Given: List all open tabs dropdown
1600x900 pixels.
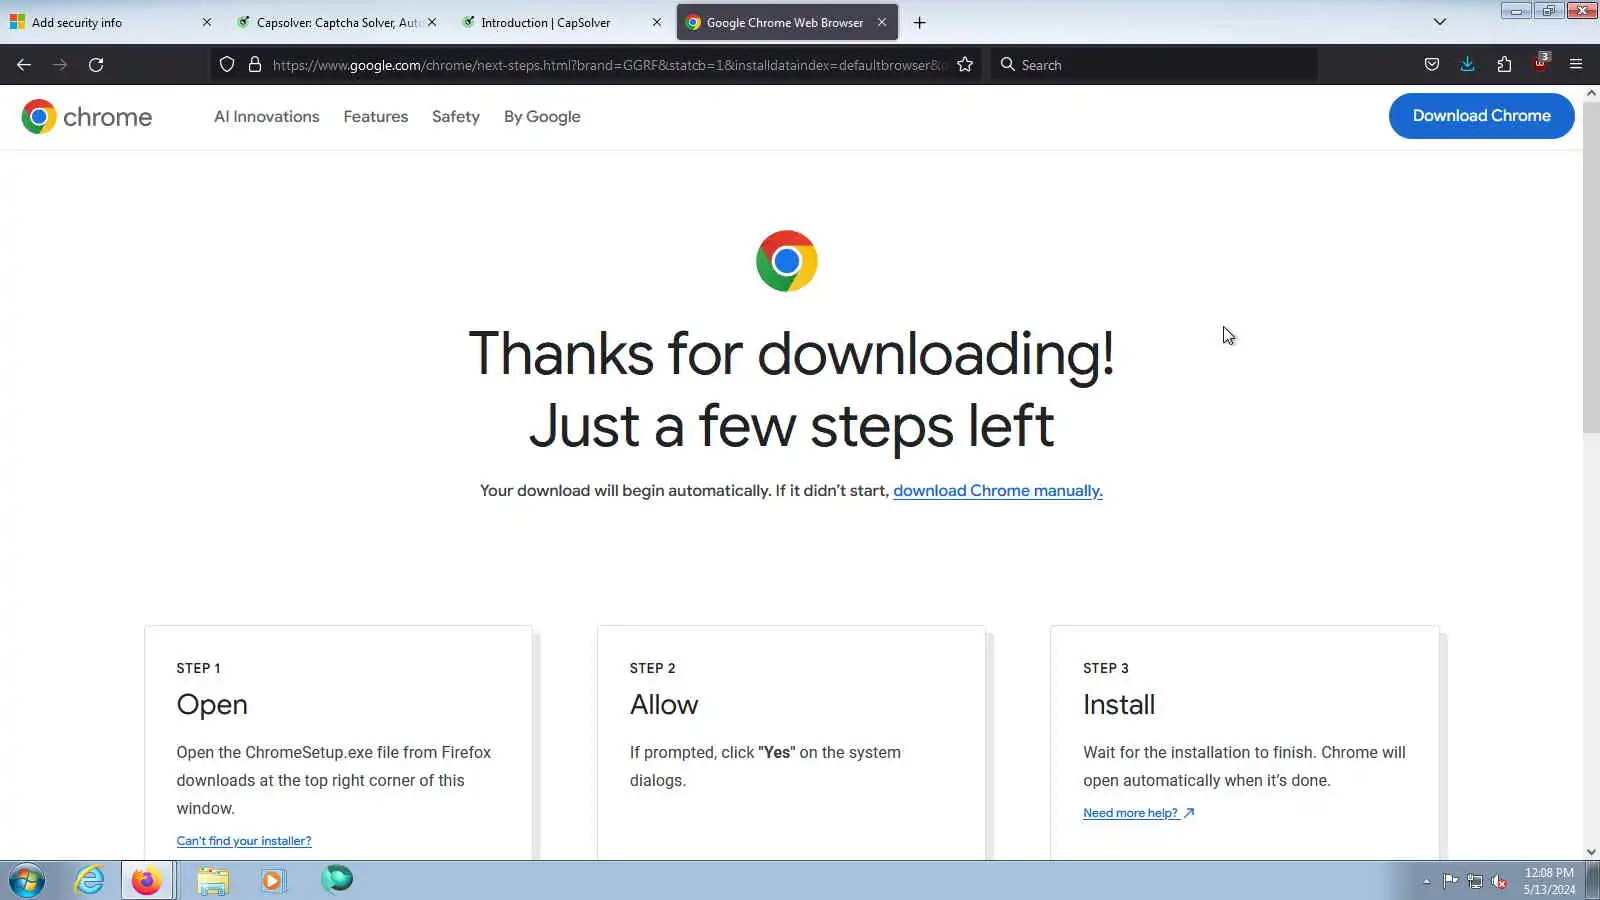Looking at the screenshot, I should [1440, 22].
